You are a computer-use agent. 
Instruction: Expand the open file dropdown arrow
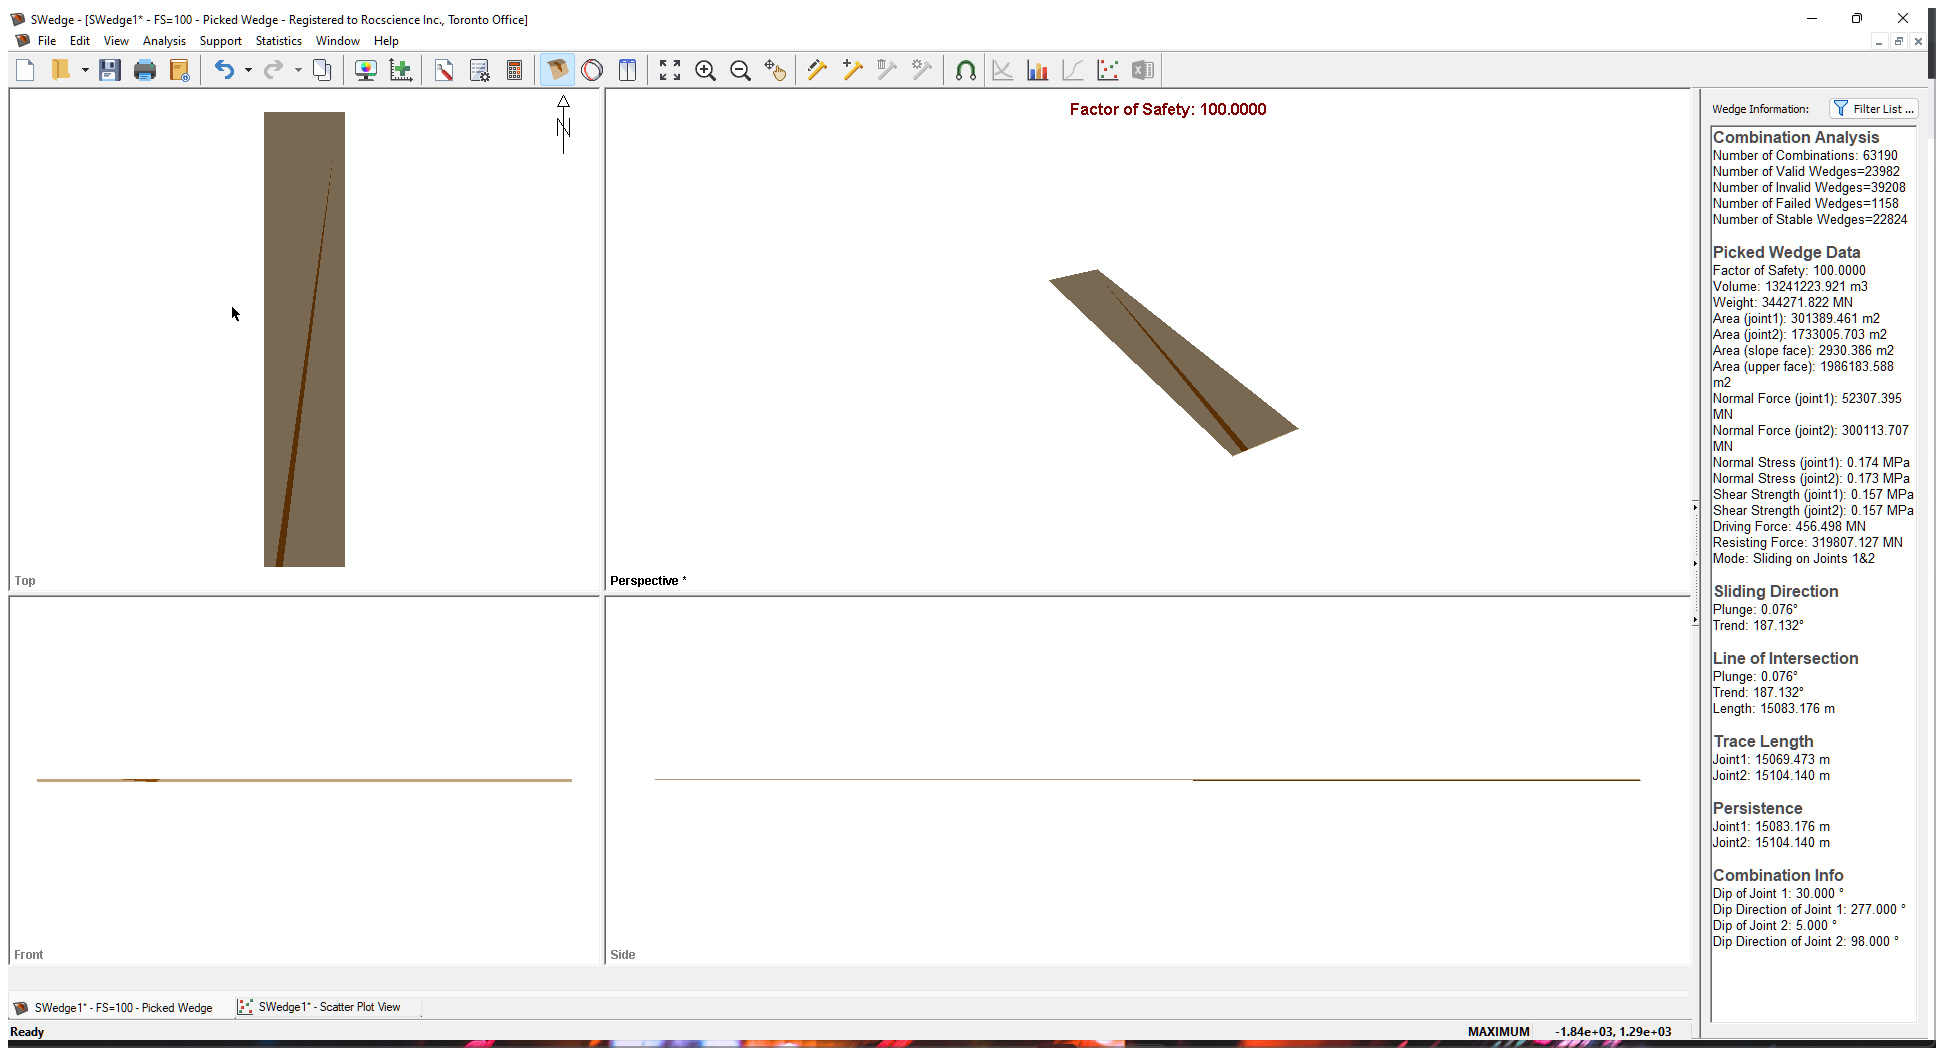[85, 70]
